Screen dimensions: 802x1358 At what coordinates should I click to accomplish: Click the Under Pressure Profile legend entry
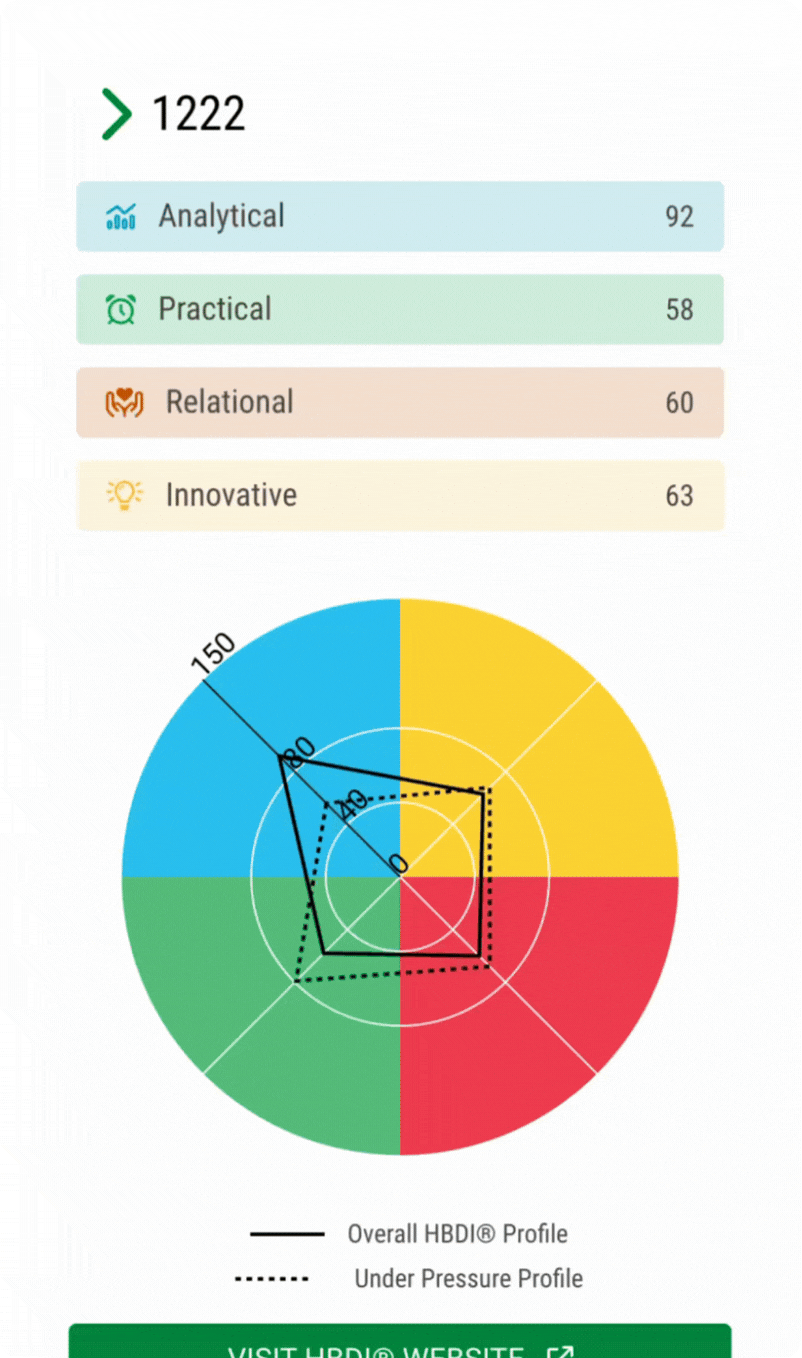point(468,1278)
